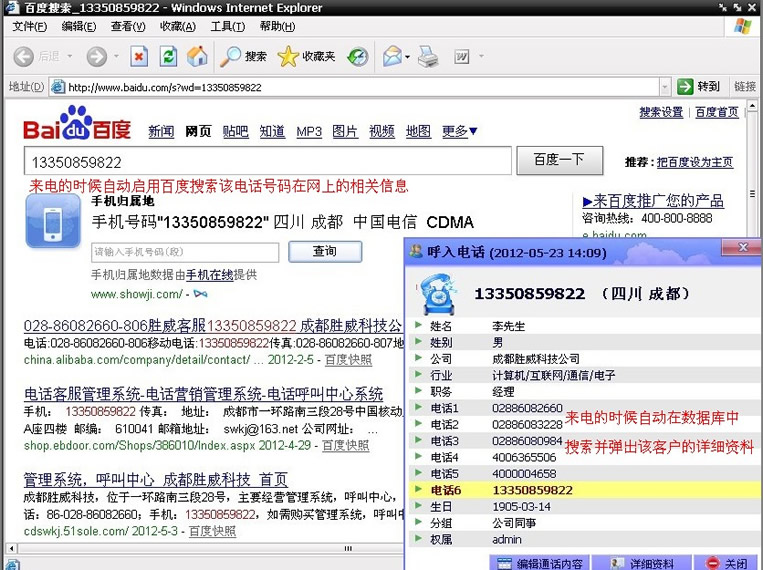Viewport: 763px width, 570px height.
Task: Click the 请输入手机号码 input field
Action: coord(185,252)
